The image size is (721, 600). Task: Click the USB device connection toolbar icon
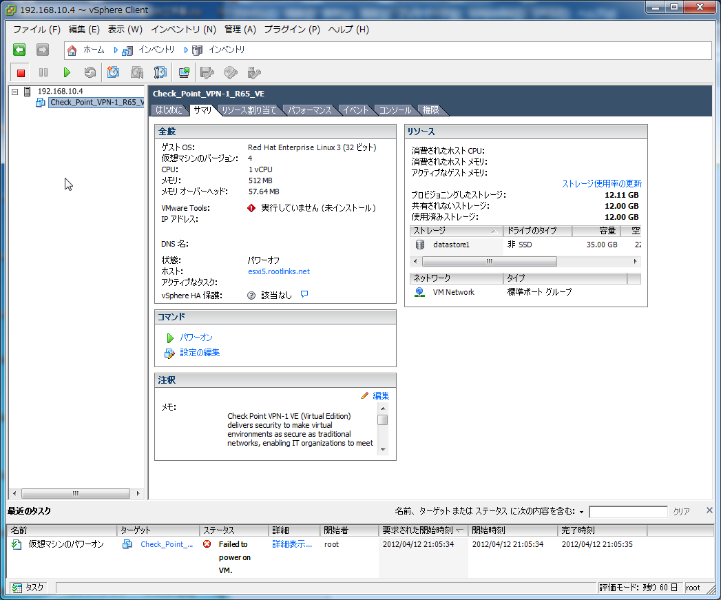pyautogui.click(x=254, y=73)
